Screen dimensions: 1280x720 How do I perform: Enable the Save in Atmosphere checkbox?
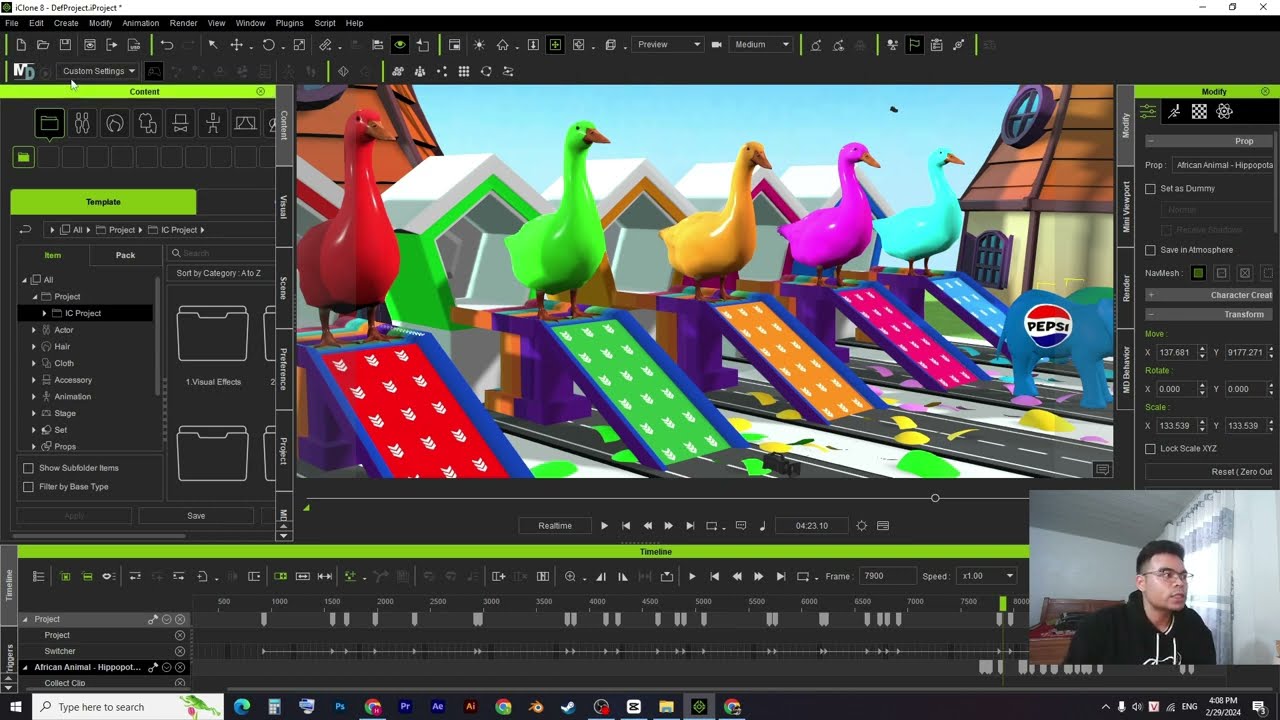coord(1150,250)
